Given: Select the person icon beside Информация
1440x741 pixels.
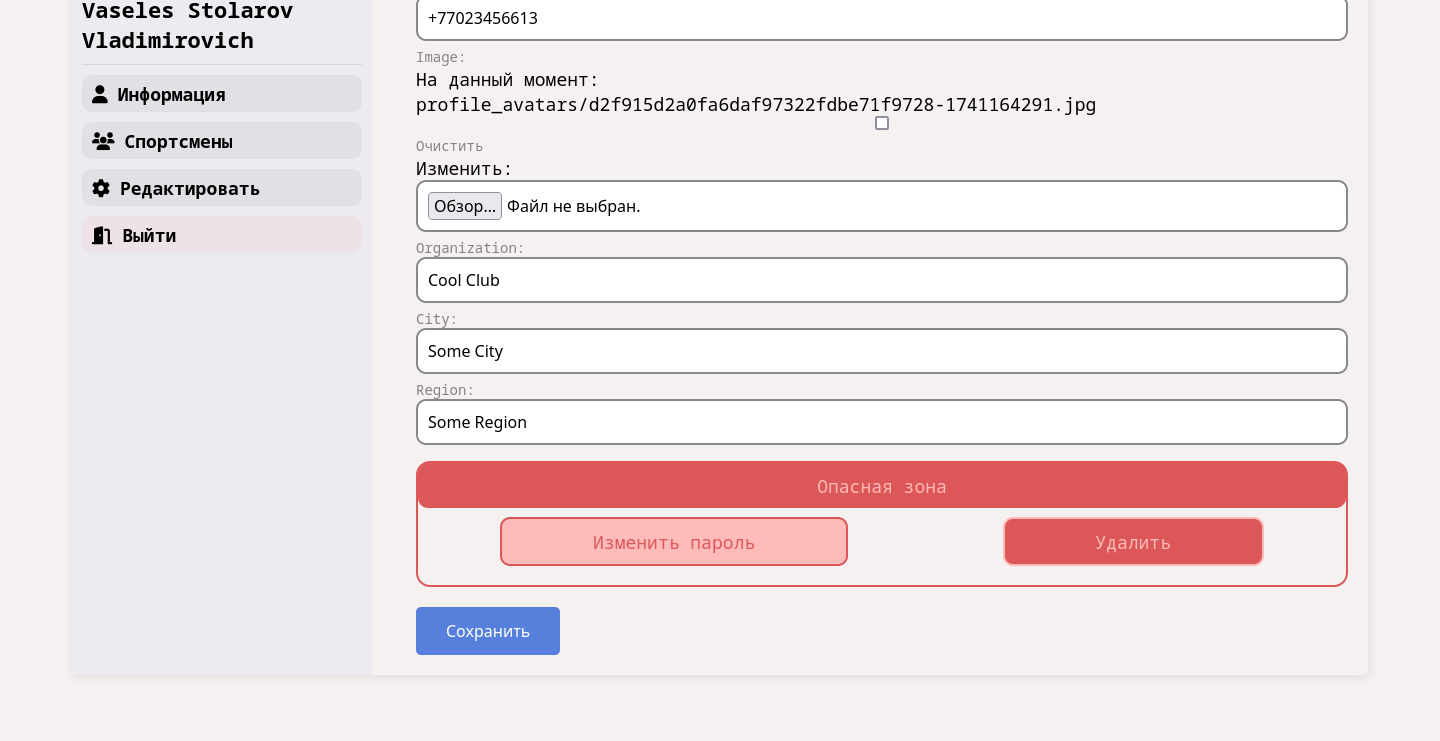Looking at the screenshot, I should point(100,94).
